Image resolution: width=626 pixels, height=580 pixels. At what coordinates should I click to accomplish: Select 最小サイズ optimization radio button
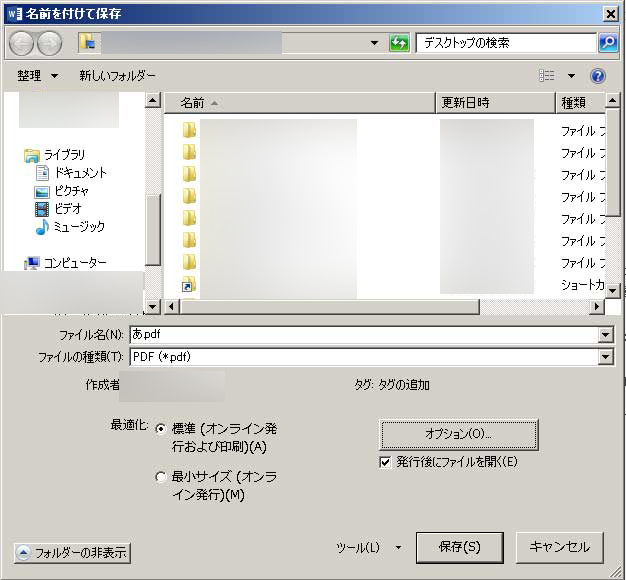[161, 478]
